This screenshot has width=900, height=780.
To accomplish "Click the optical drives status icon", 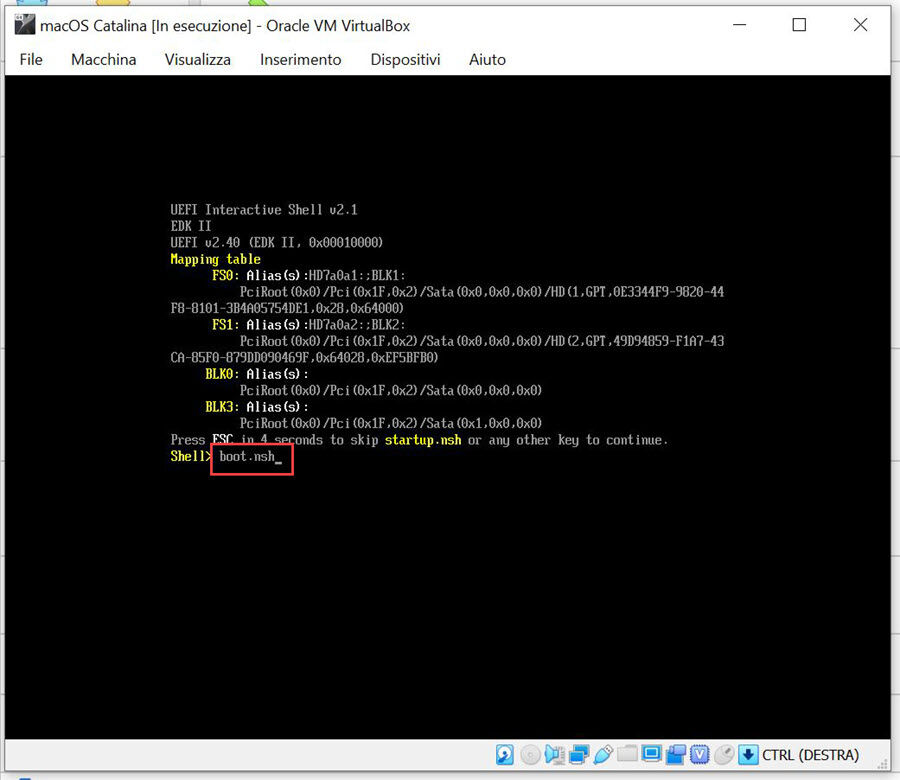I will [530, 755].
